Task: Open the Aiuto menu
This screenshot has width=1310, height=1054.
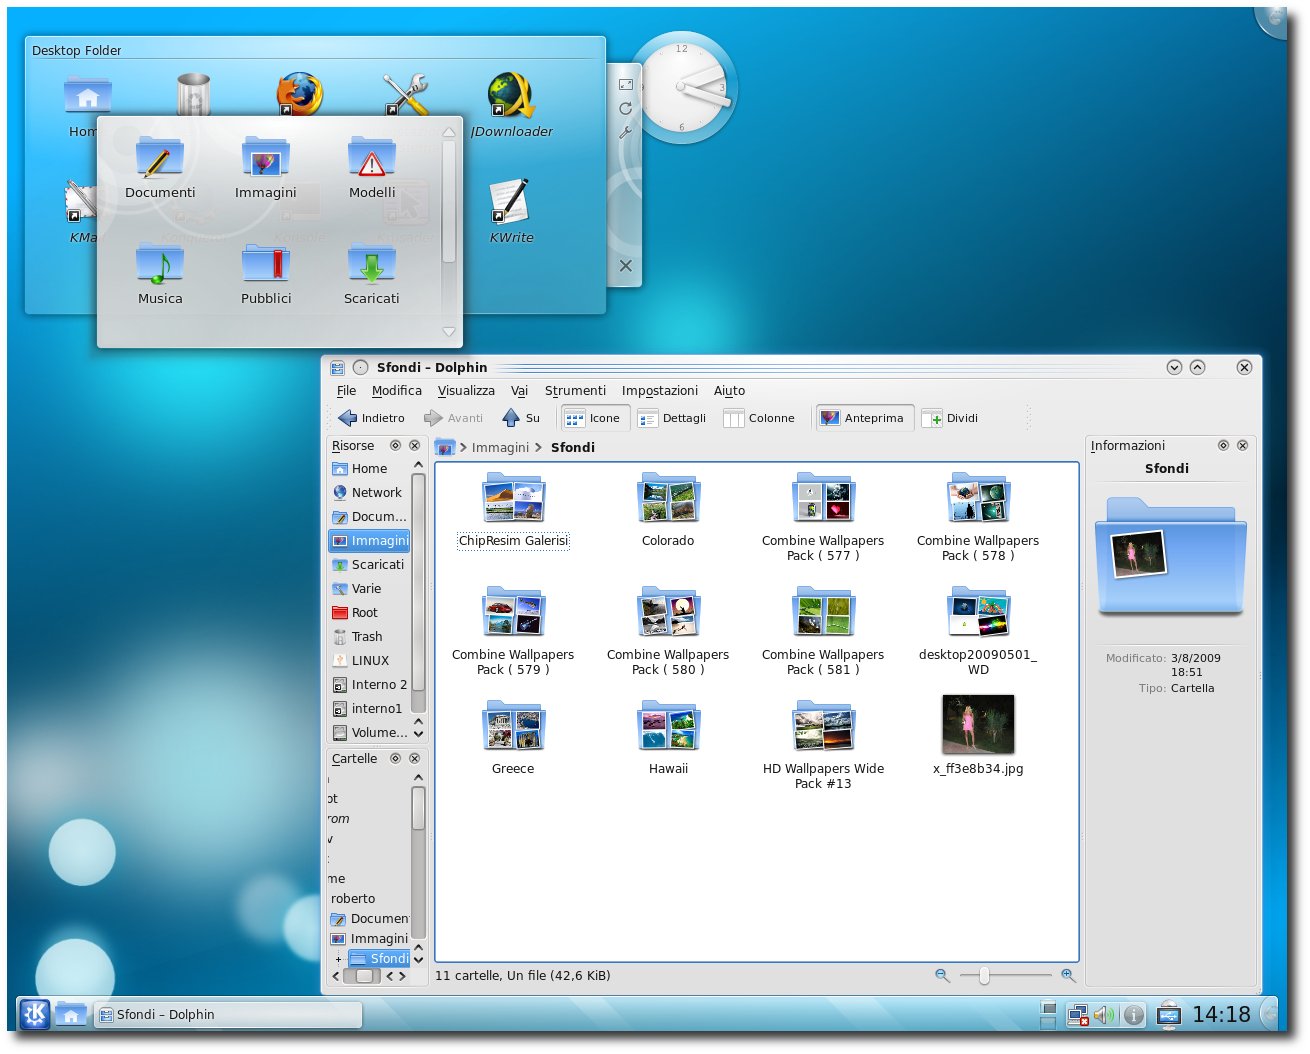Action: pyautogui.click(x=729, y=391)
